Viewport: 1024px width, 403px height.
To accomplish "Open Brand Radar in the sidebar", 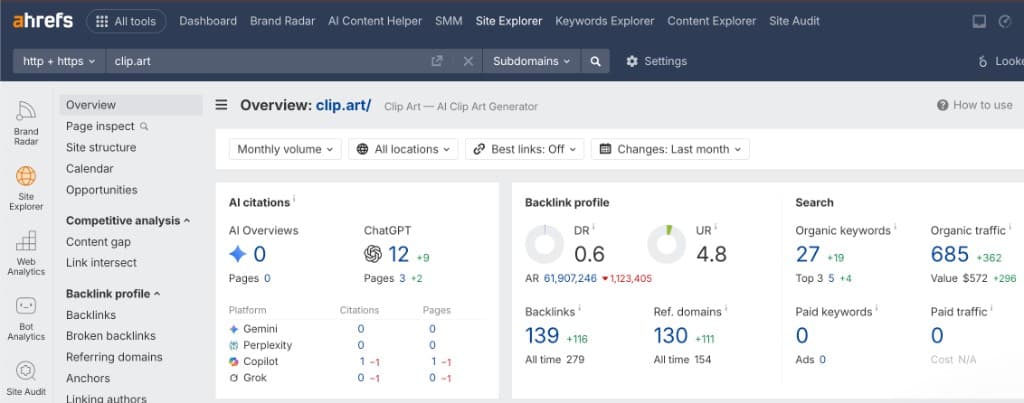I will pyautogui.click(x=26, y=123).
